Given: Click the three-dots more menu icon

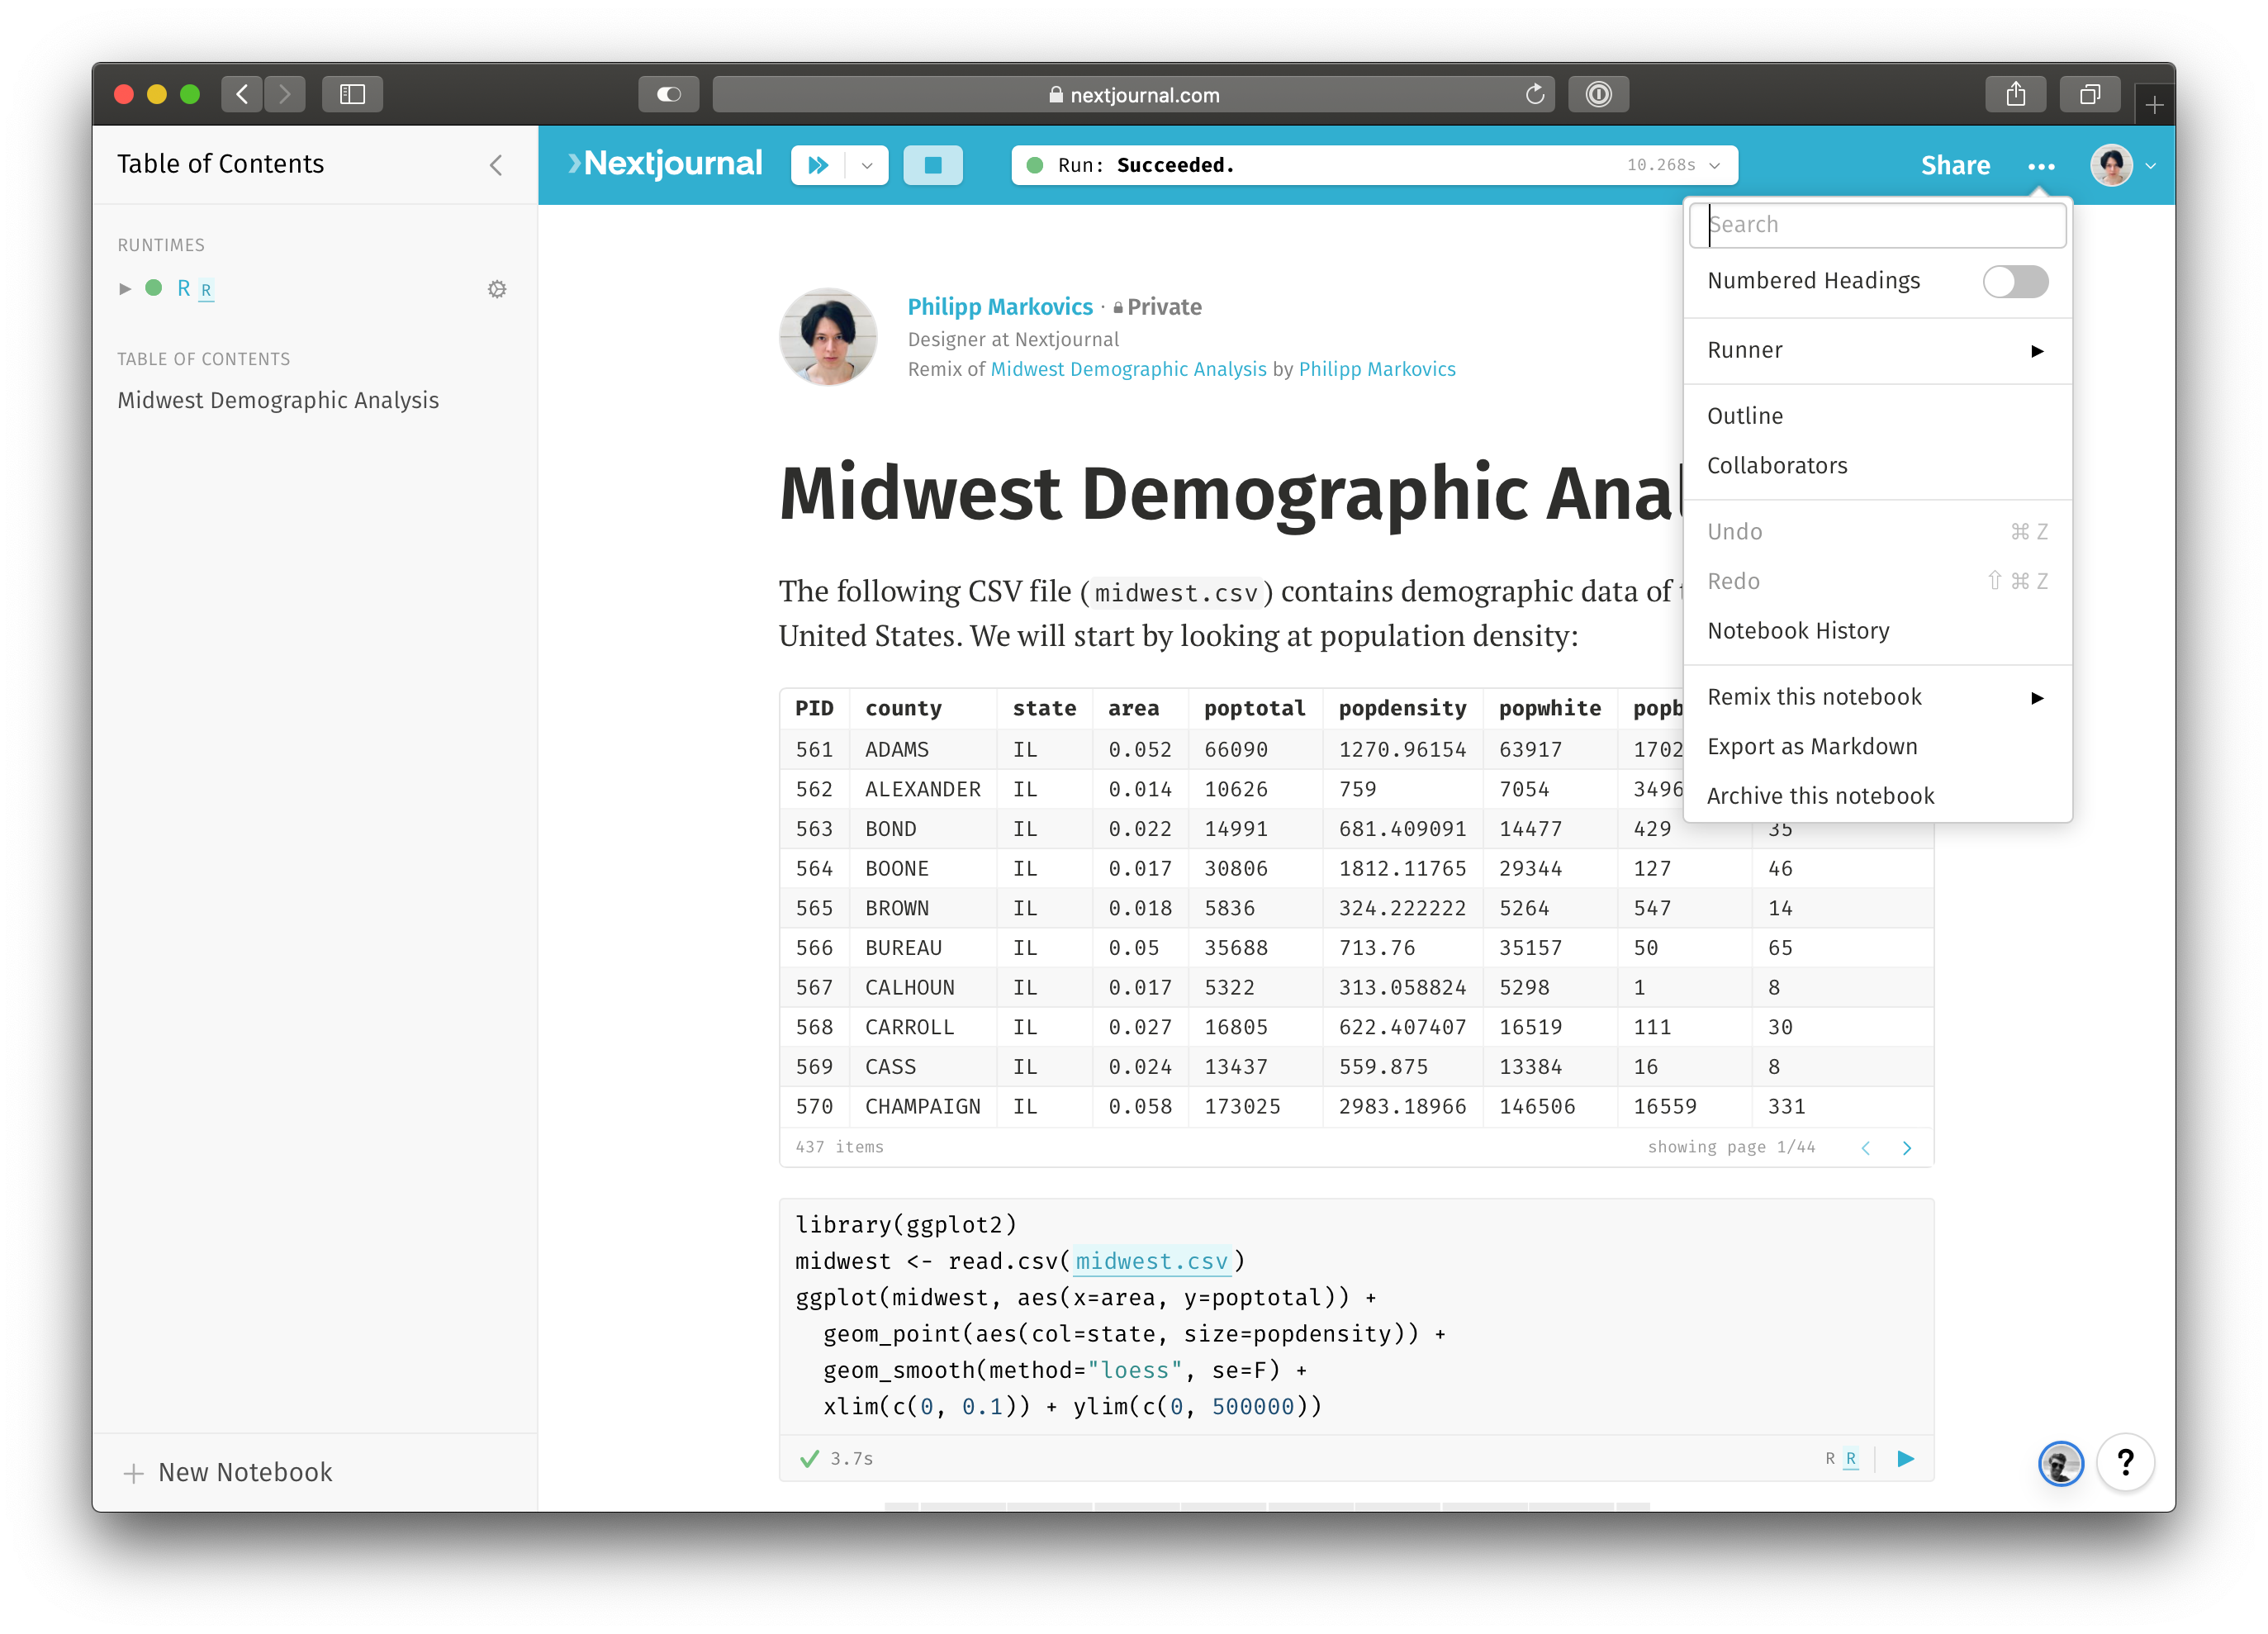Looking at the screenshot, I should click(2041, 167).
